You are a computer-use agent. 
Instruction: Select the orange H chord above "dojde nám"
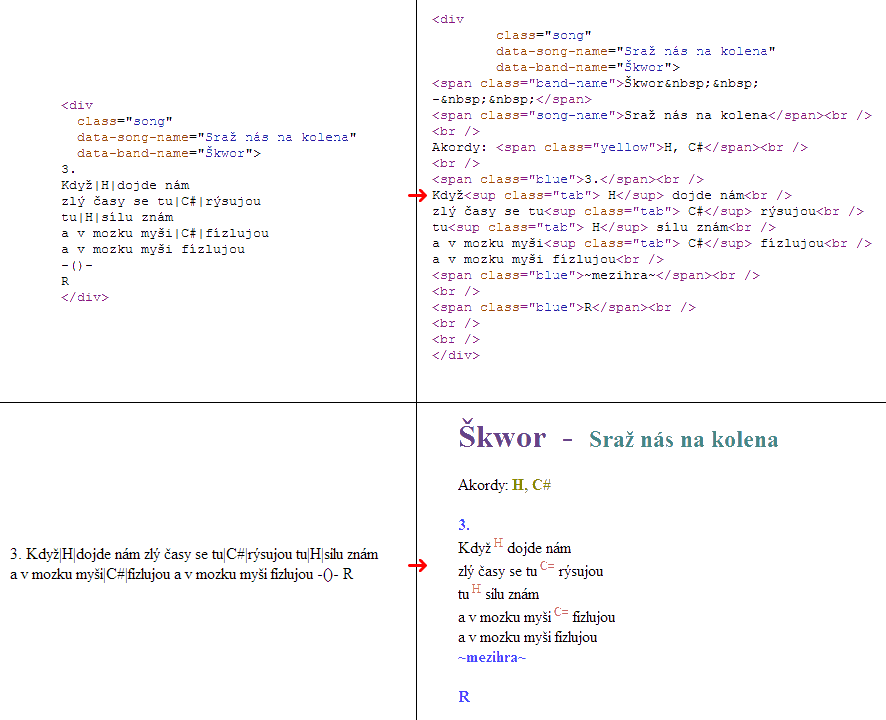[501, 542]
